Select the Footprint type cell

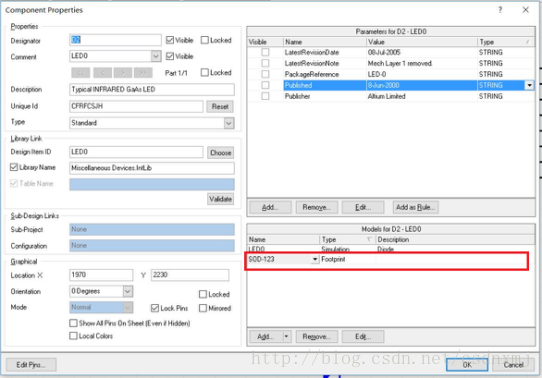(347, 259)
